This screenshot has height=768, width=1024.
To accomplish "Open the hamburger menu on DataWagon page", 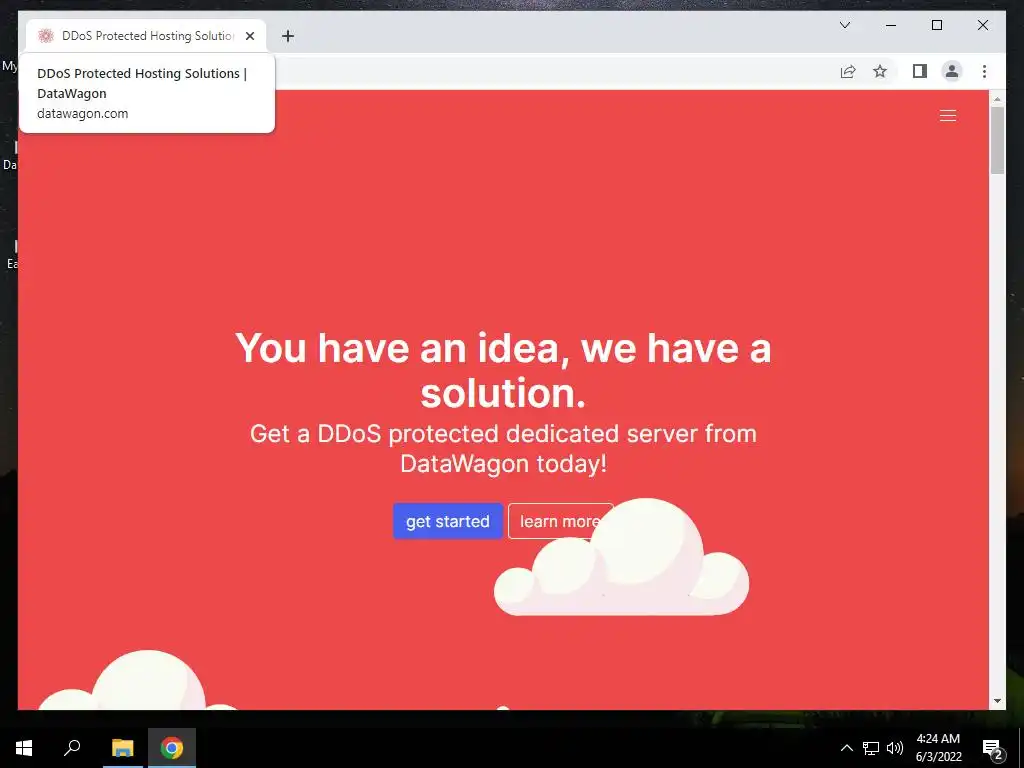I will coord(948,116).
